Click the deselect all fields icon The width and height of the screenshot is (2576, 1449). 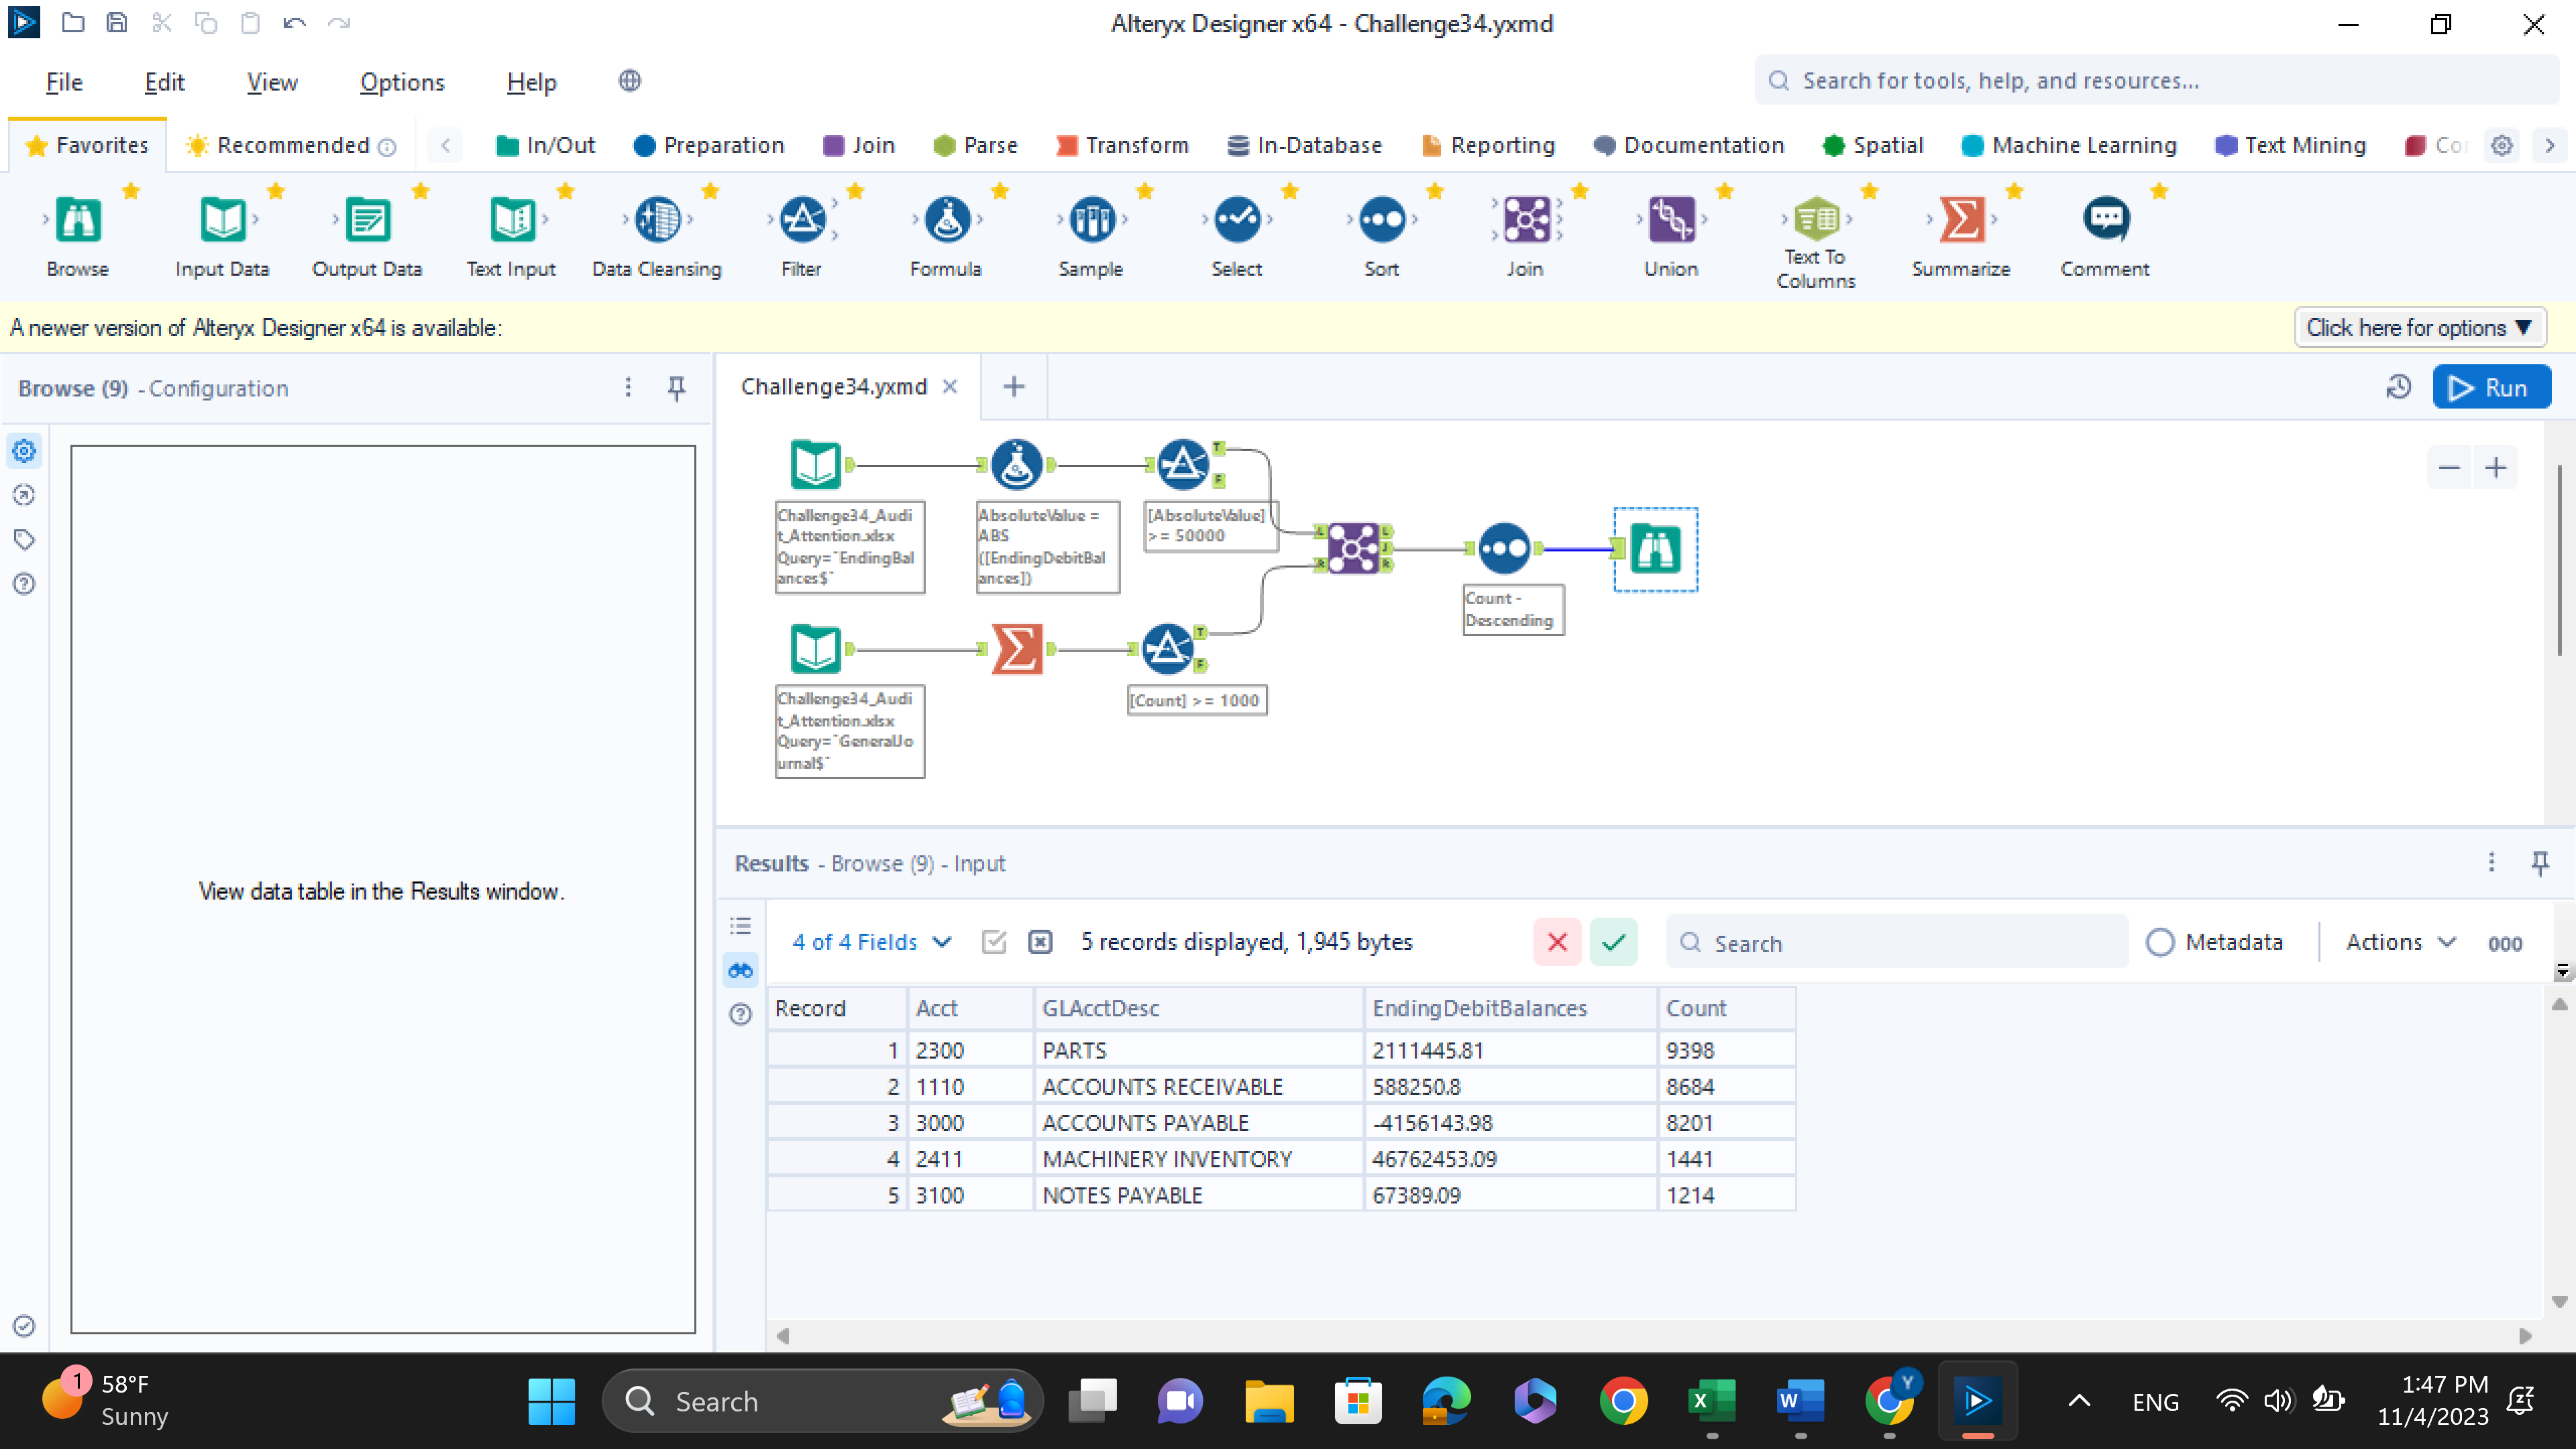(x=1040, y=942)
